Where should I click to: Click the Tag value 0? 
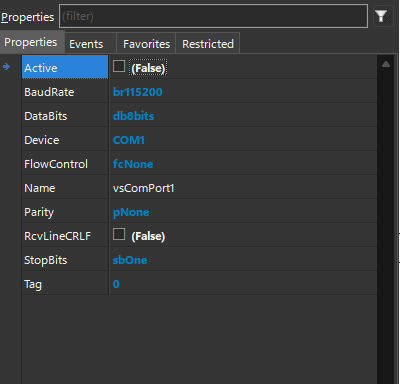(x=116, y=284)
